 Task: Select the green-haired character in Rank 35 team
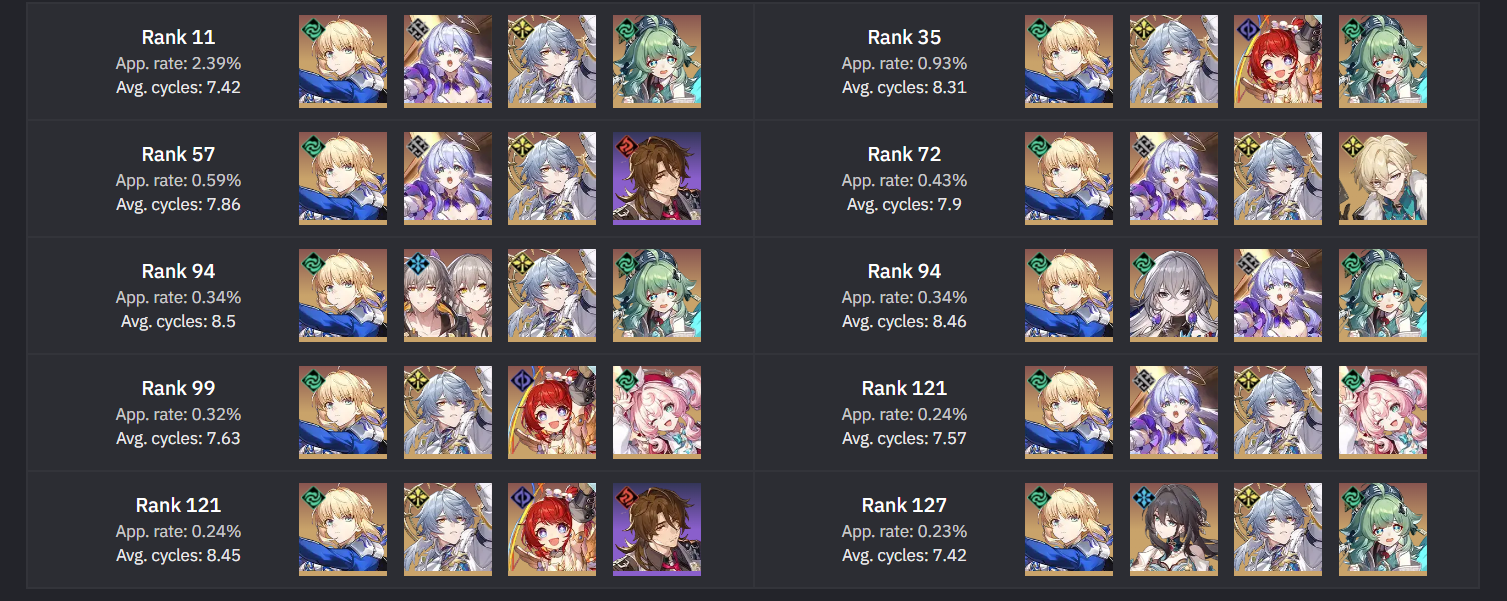(1383, 61)
